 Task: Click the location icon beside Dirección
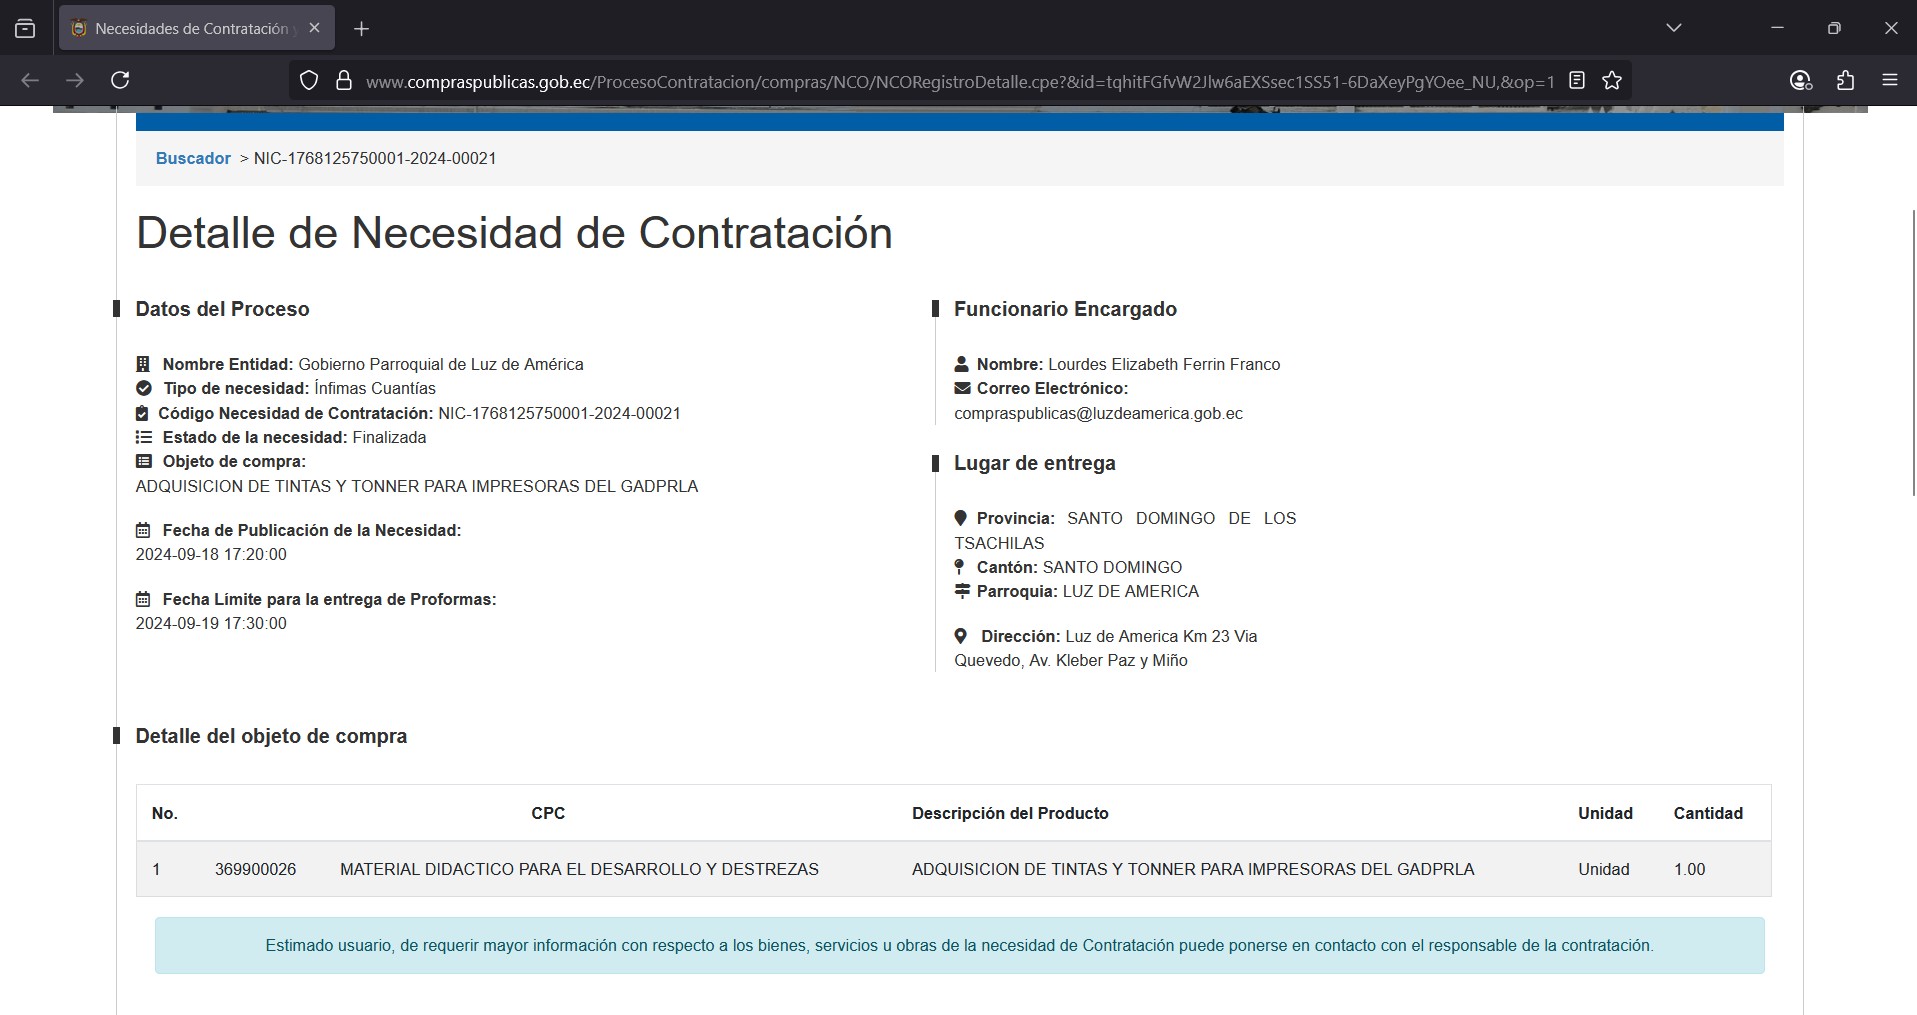(960, 636)
